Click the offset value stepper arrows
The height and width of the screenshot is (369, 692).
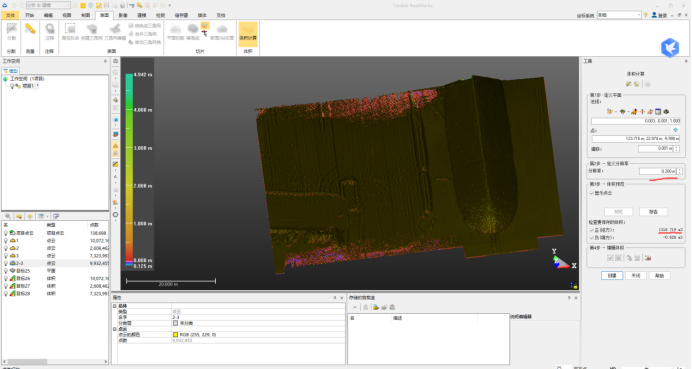coord(676,149)
